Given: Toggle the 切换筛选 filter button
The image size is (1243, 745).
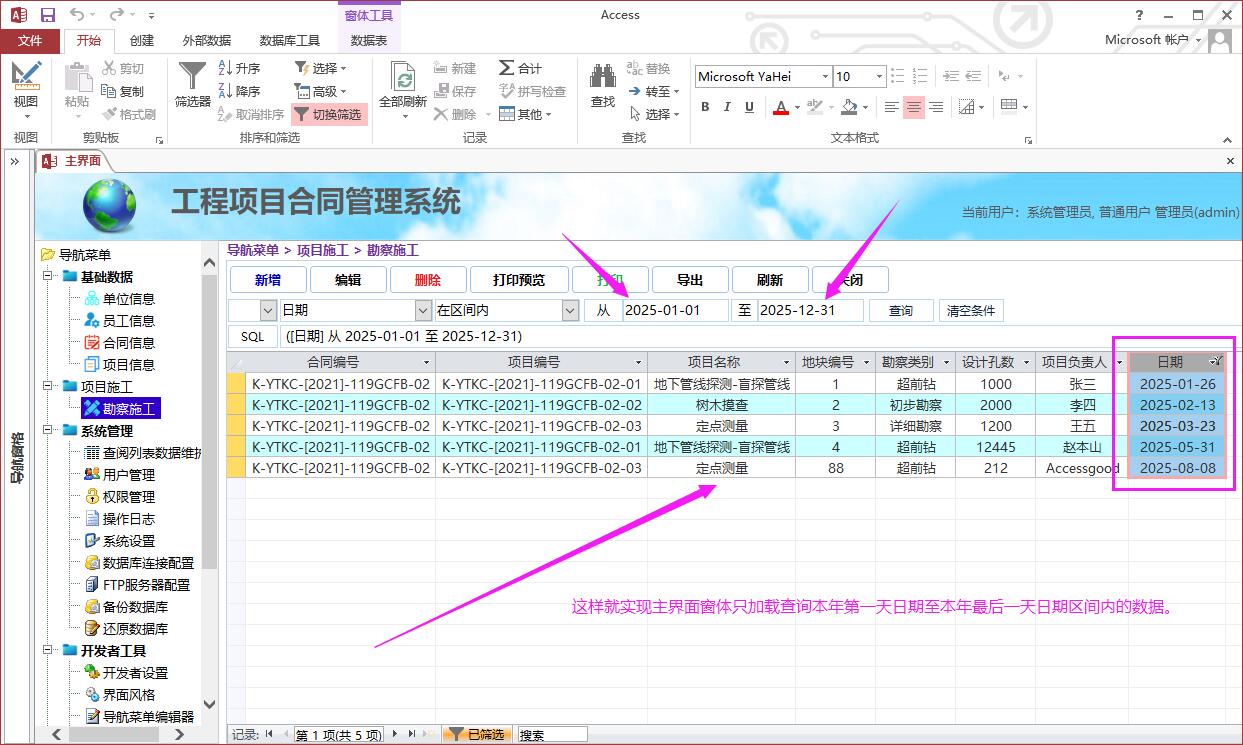Looking at the screenshot, I should point(329,114).
